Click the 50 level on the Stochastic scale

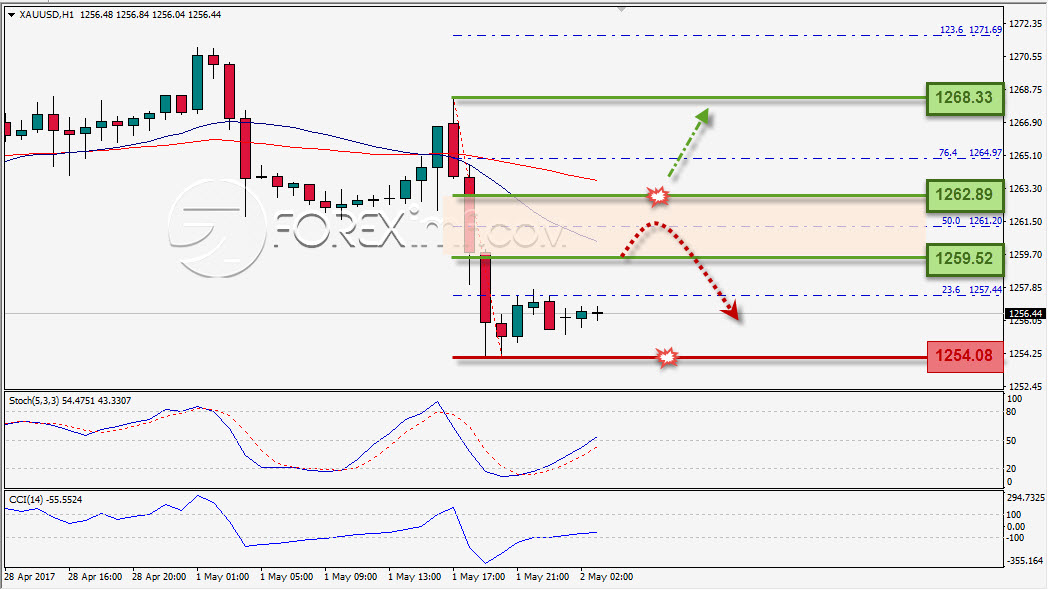(x=1011, y=441)
